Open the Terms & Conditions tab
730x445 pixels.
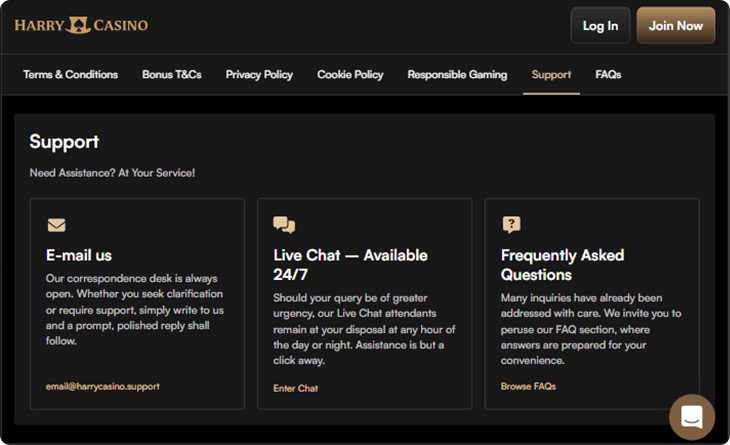pyautogui.click(x=70, y=74)
